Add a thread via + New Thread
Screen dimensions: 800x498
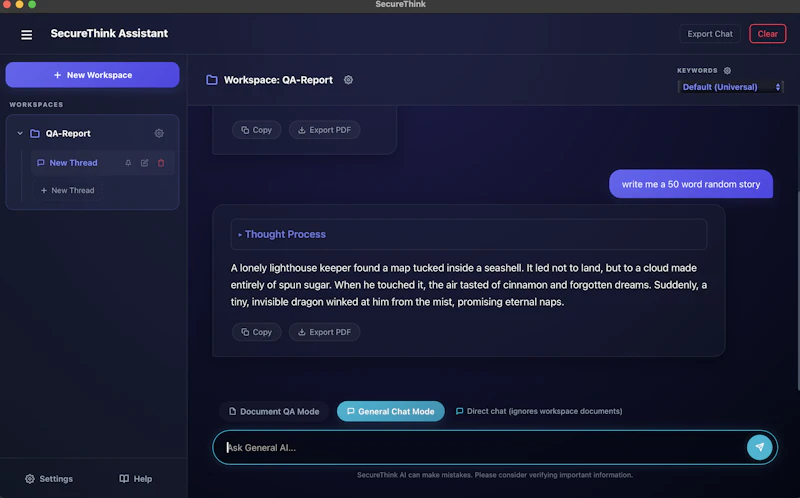[x=68, y=190]
